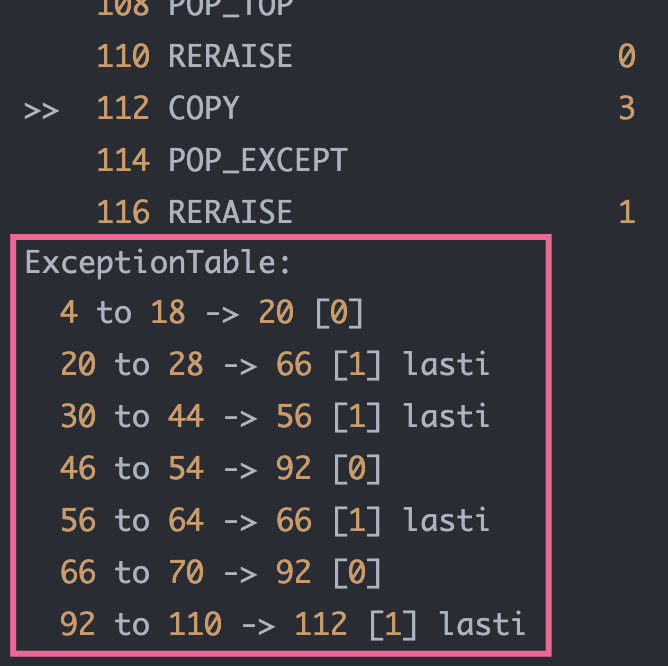Image resolution: width=668 pixels, height=666 pixels.
Task: Click offset number 114 beside POP_EXCEPT
Action: pyautogui.click(x=123, y=160)
